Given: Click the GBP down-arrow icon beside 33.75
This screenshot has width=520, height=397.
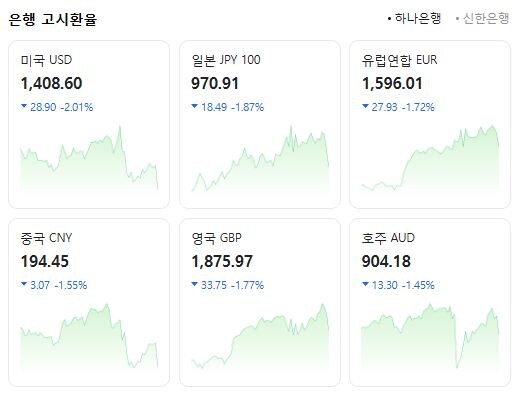Looking at the screenshot, I should coord(195,284).
